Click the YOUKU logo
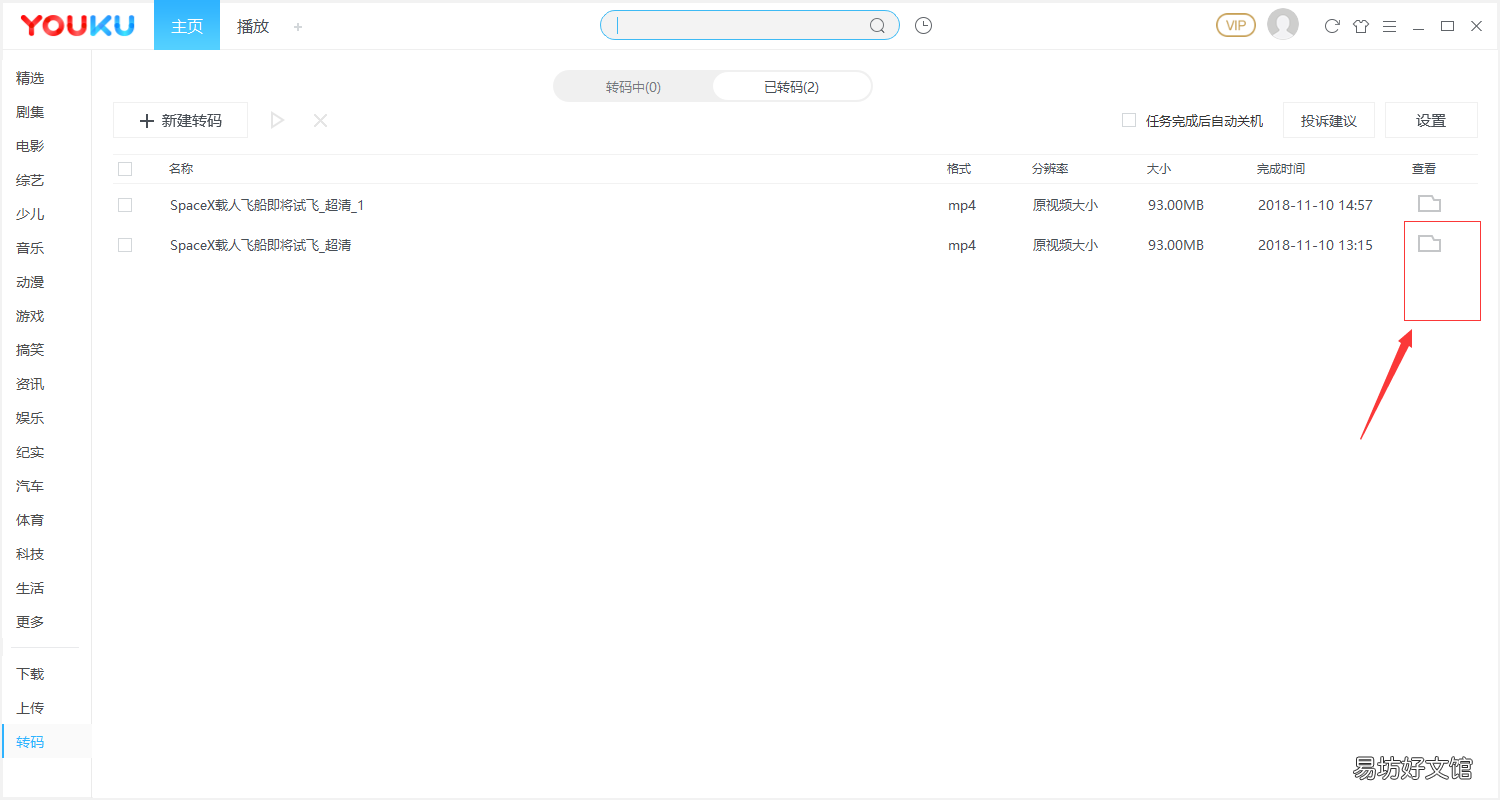Viewport: 1500px width, 800px height. pyautogui.click(x=77, y=25)
